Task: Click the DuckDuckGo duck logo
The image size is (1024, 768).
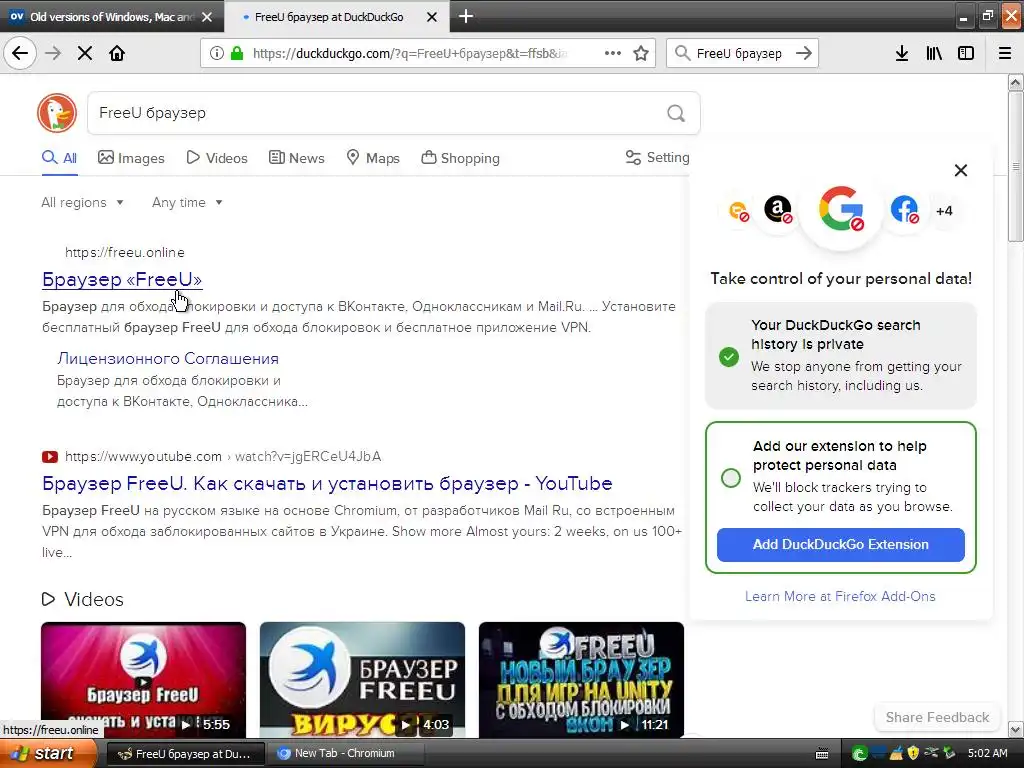Action: click(57, 113)
